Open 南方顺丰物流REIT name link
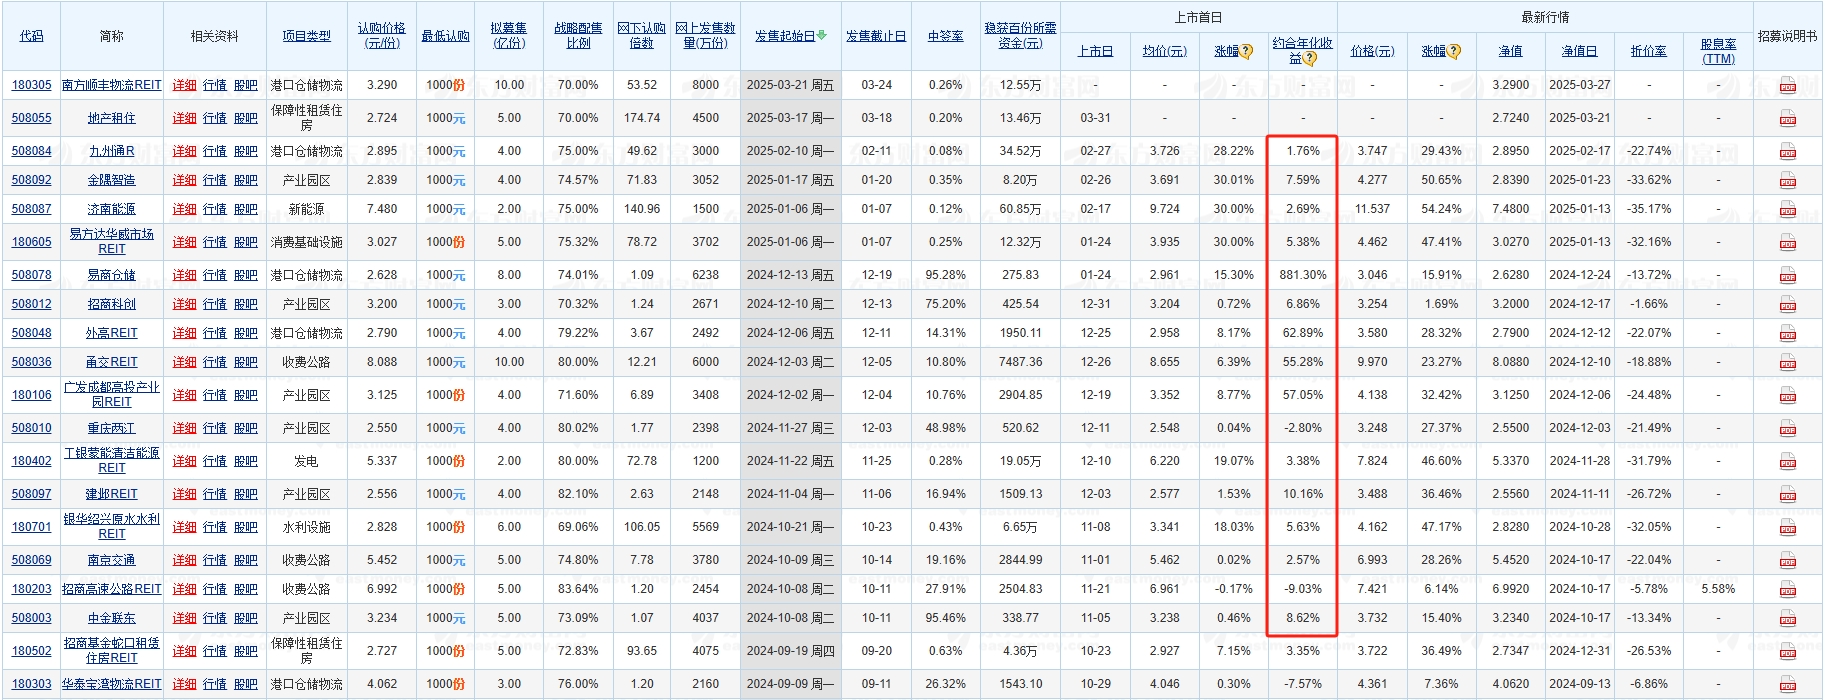 [x=111, y=85]
